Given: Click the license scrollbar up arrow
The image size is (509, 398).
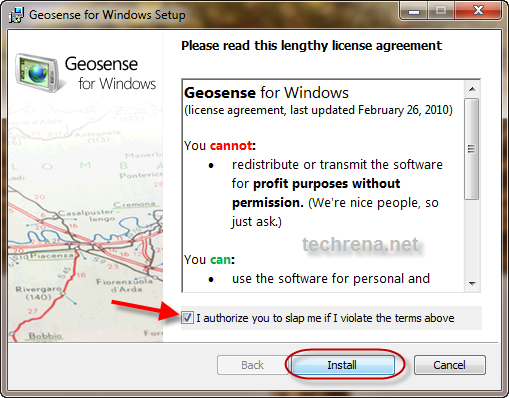Looking at the screenshot, I should click(x=472, y=89).
